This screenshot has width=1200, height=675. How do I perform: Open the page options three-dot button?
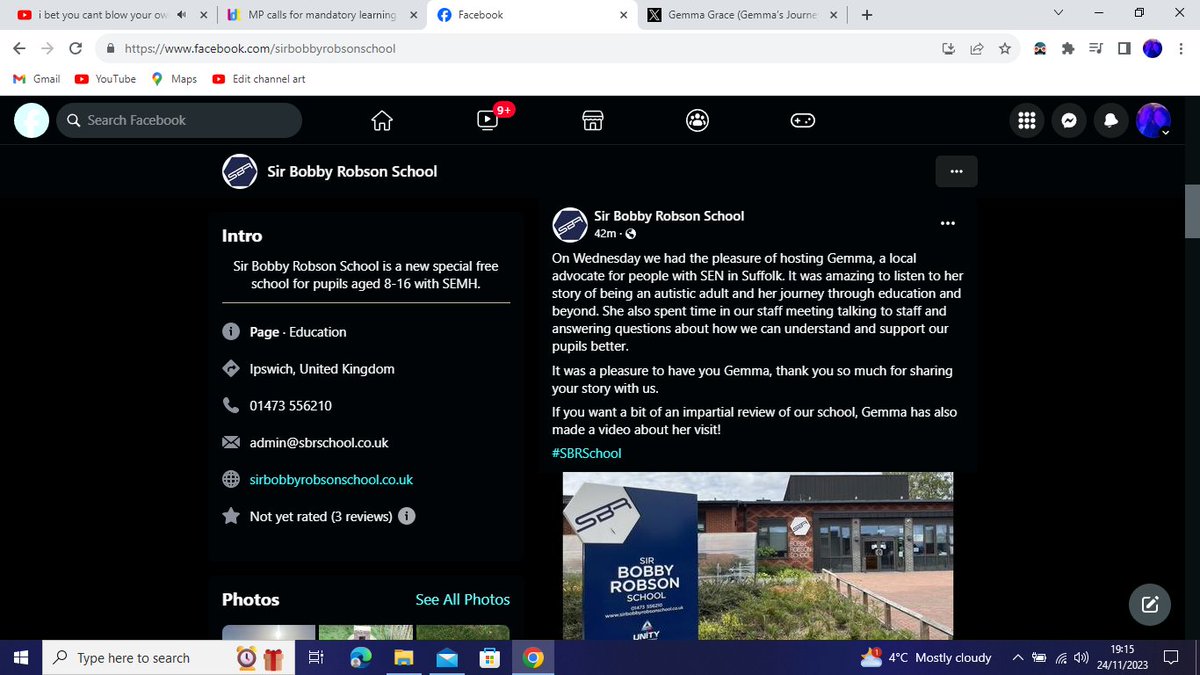(x=956, y=171)
